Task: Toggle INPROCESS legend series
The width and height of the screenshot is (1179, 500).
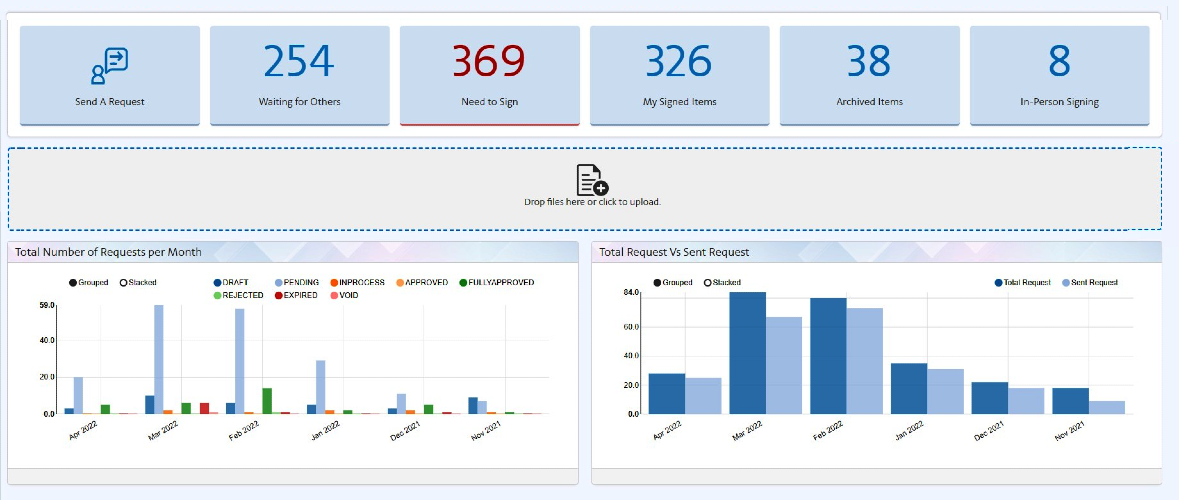Action: (357, 283)
